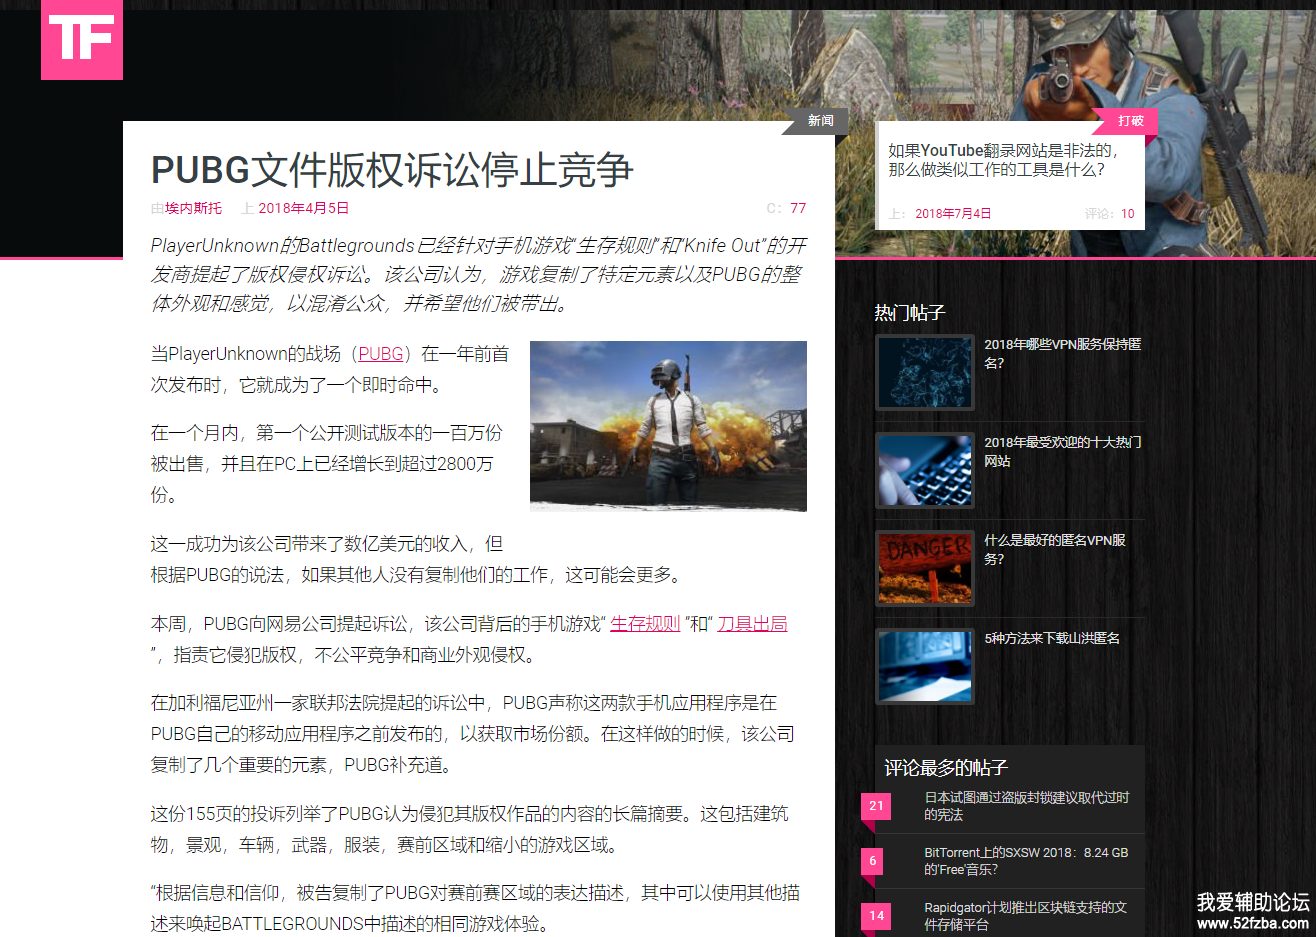Open the 77 comments count link
Viewport: 1316px width, 937px height.
click(x=798, y=208)
